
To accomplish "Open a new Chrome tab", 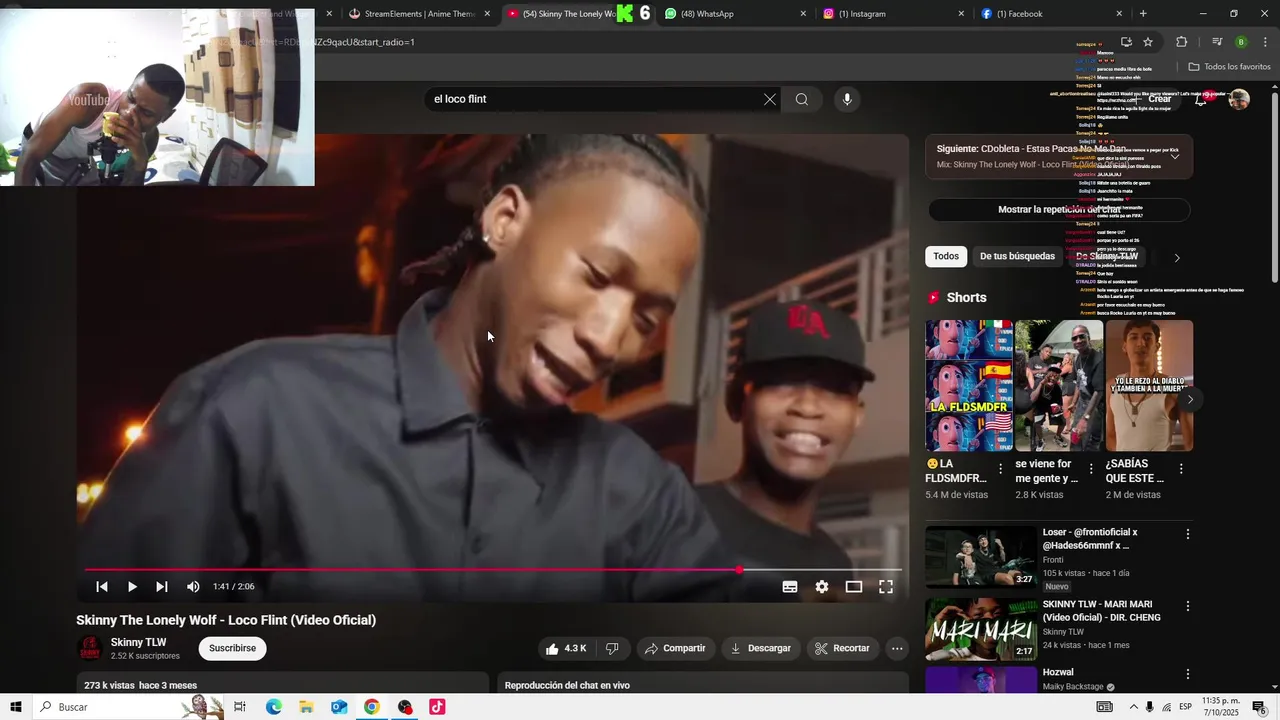I will coord(1143,14).
